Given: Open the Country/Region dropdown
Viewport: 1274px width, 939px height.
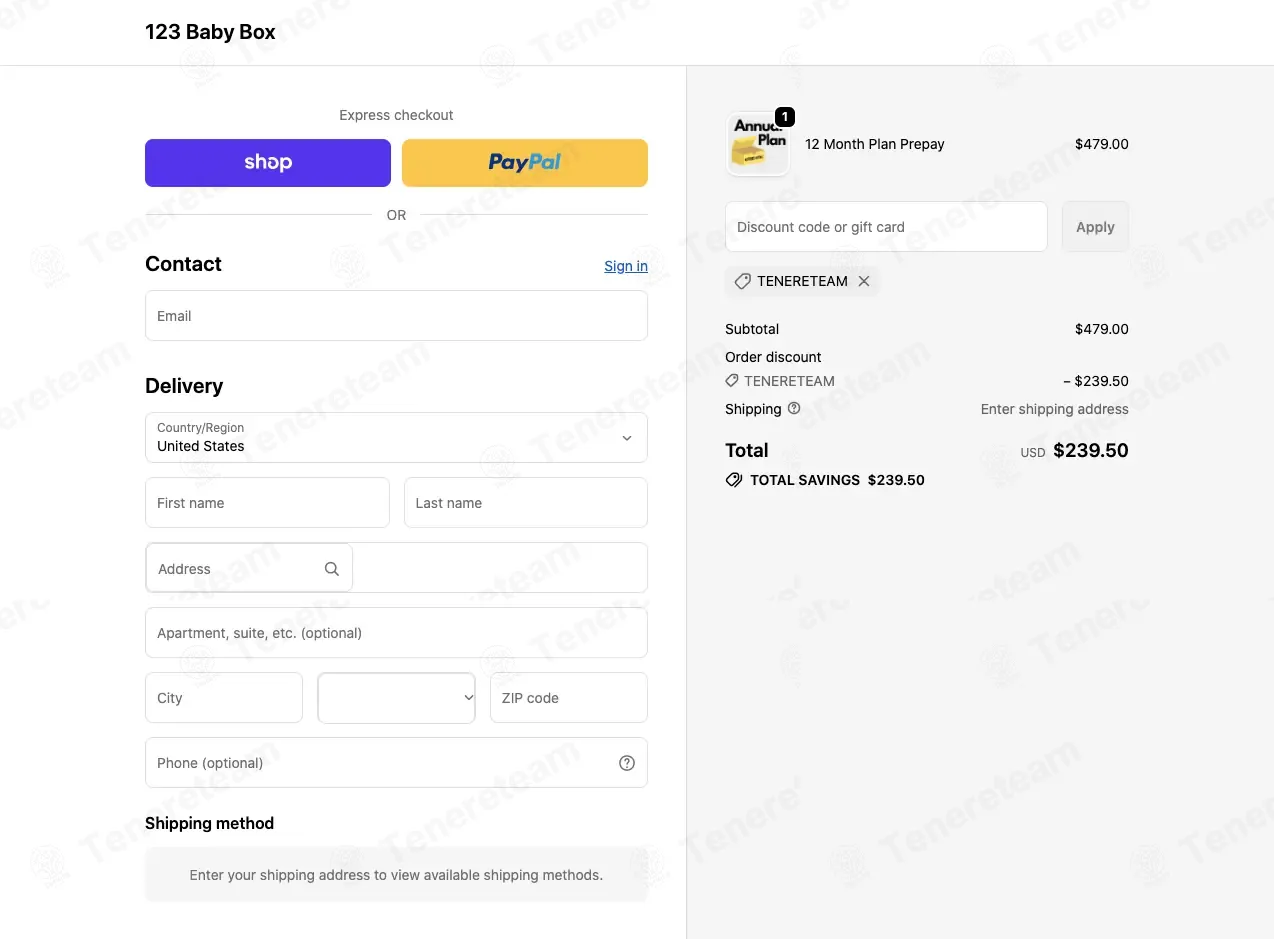Looking at the screenshot, I should pos(396,438).
